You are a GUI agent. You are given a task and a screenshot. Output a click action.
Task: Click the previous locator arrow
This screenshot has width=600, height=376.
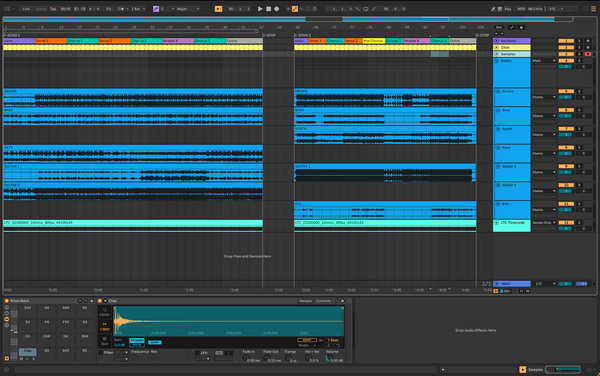click(496, 34)
